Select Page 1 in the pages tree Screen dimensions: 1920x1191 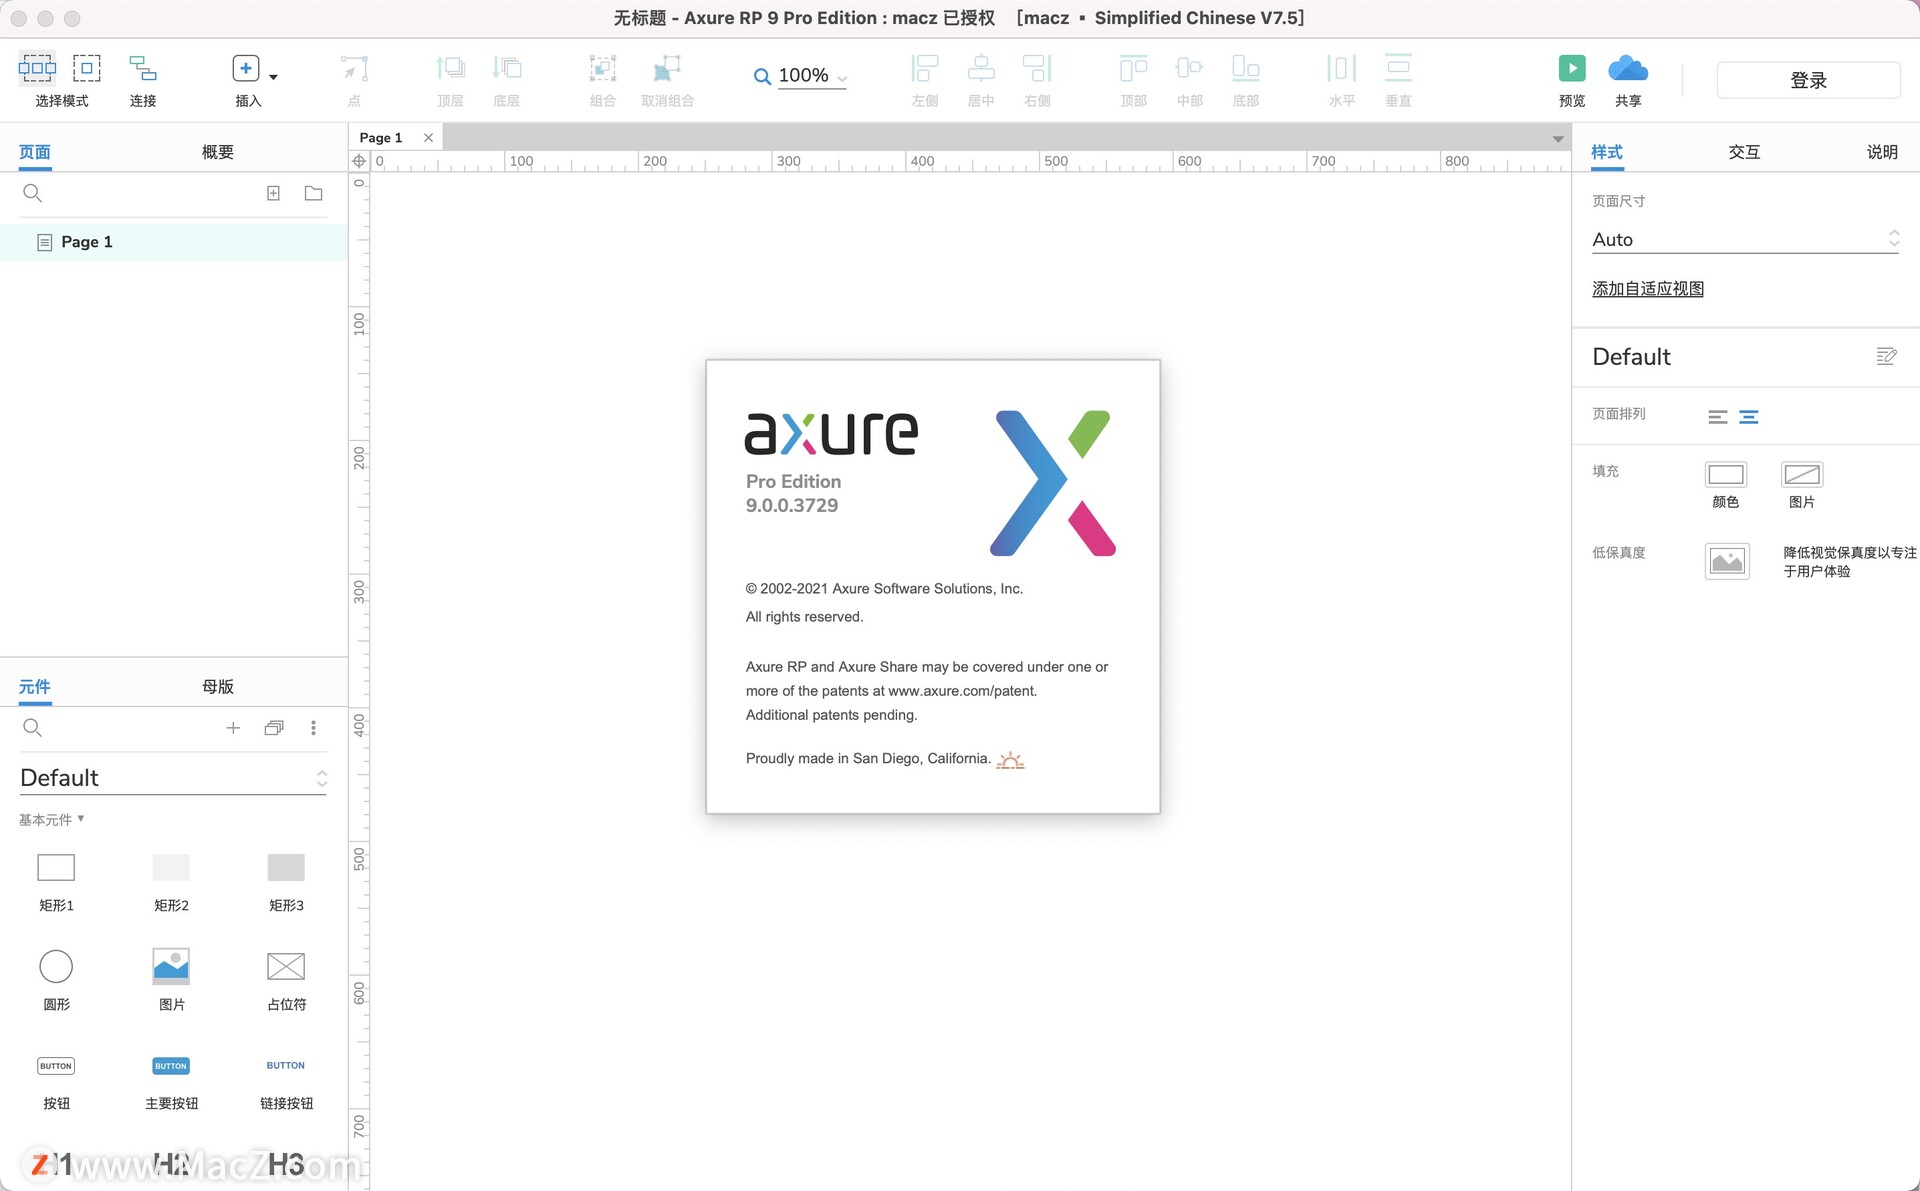click(174, 242)
